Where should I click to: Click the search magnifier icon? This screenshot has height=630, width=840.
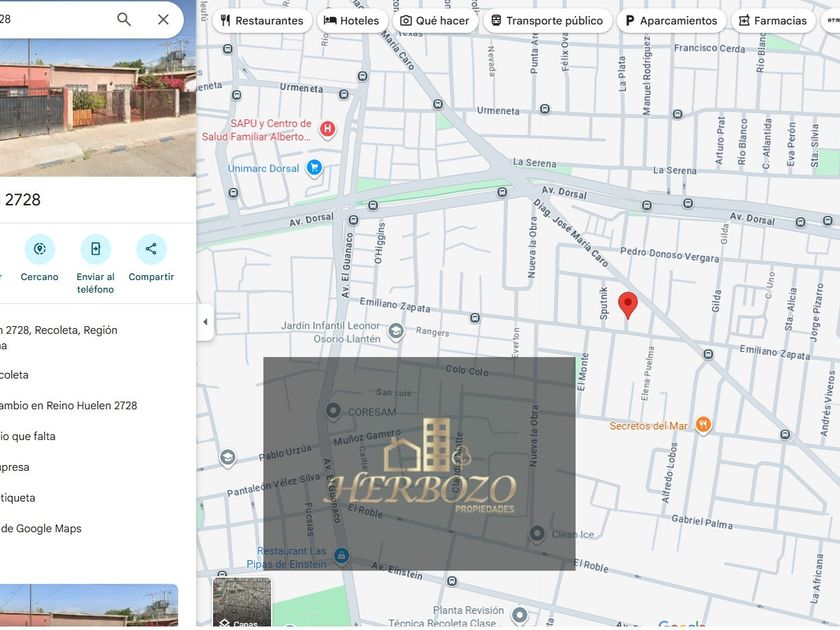tap(124, 20)
